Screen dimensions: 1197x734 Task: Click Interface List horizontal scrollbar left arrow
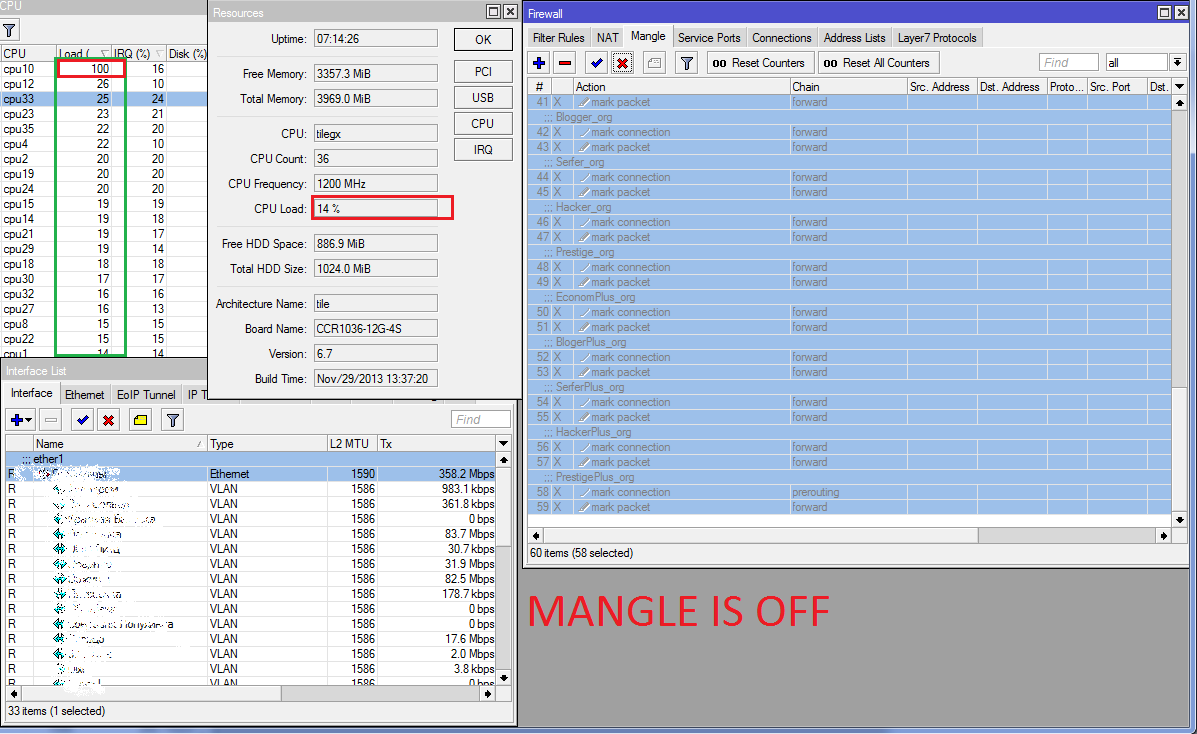pyautogui.click(x=14, y=694)
